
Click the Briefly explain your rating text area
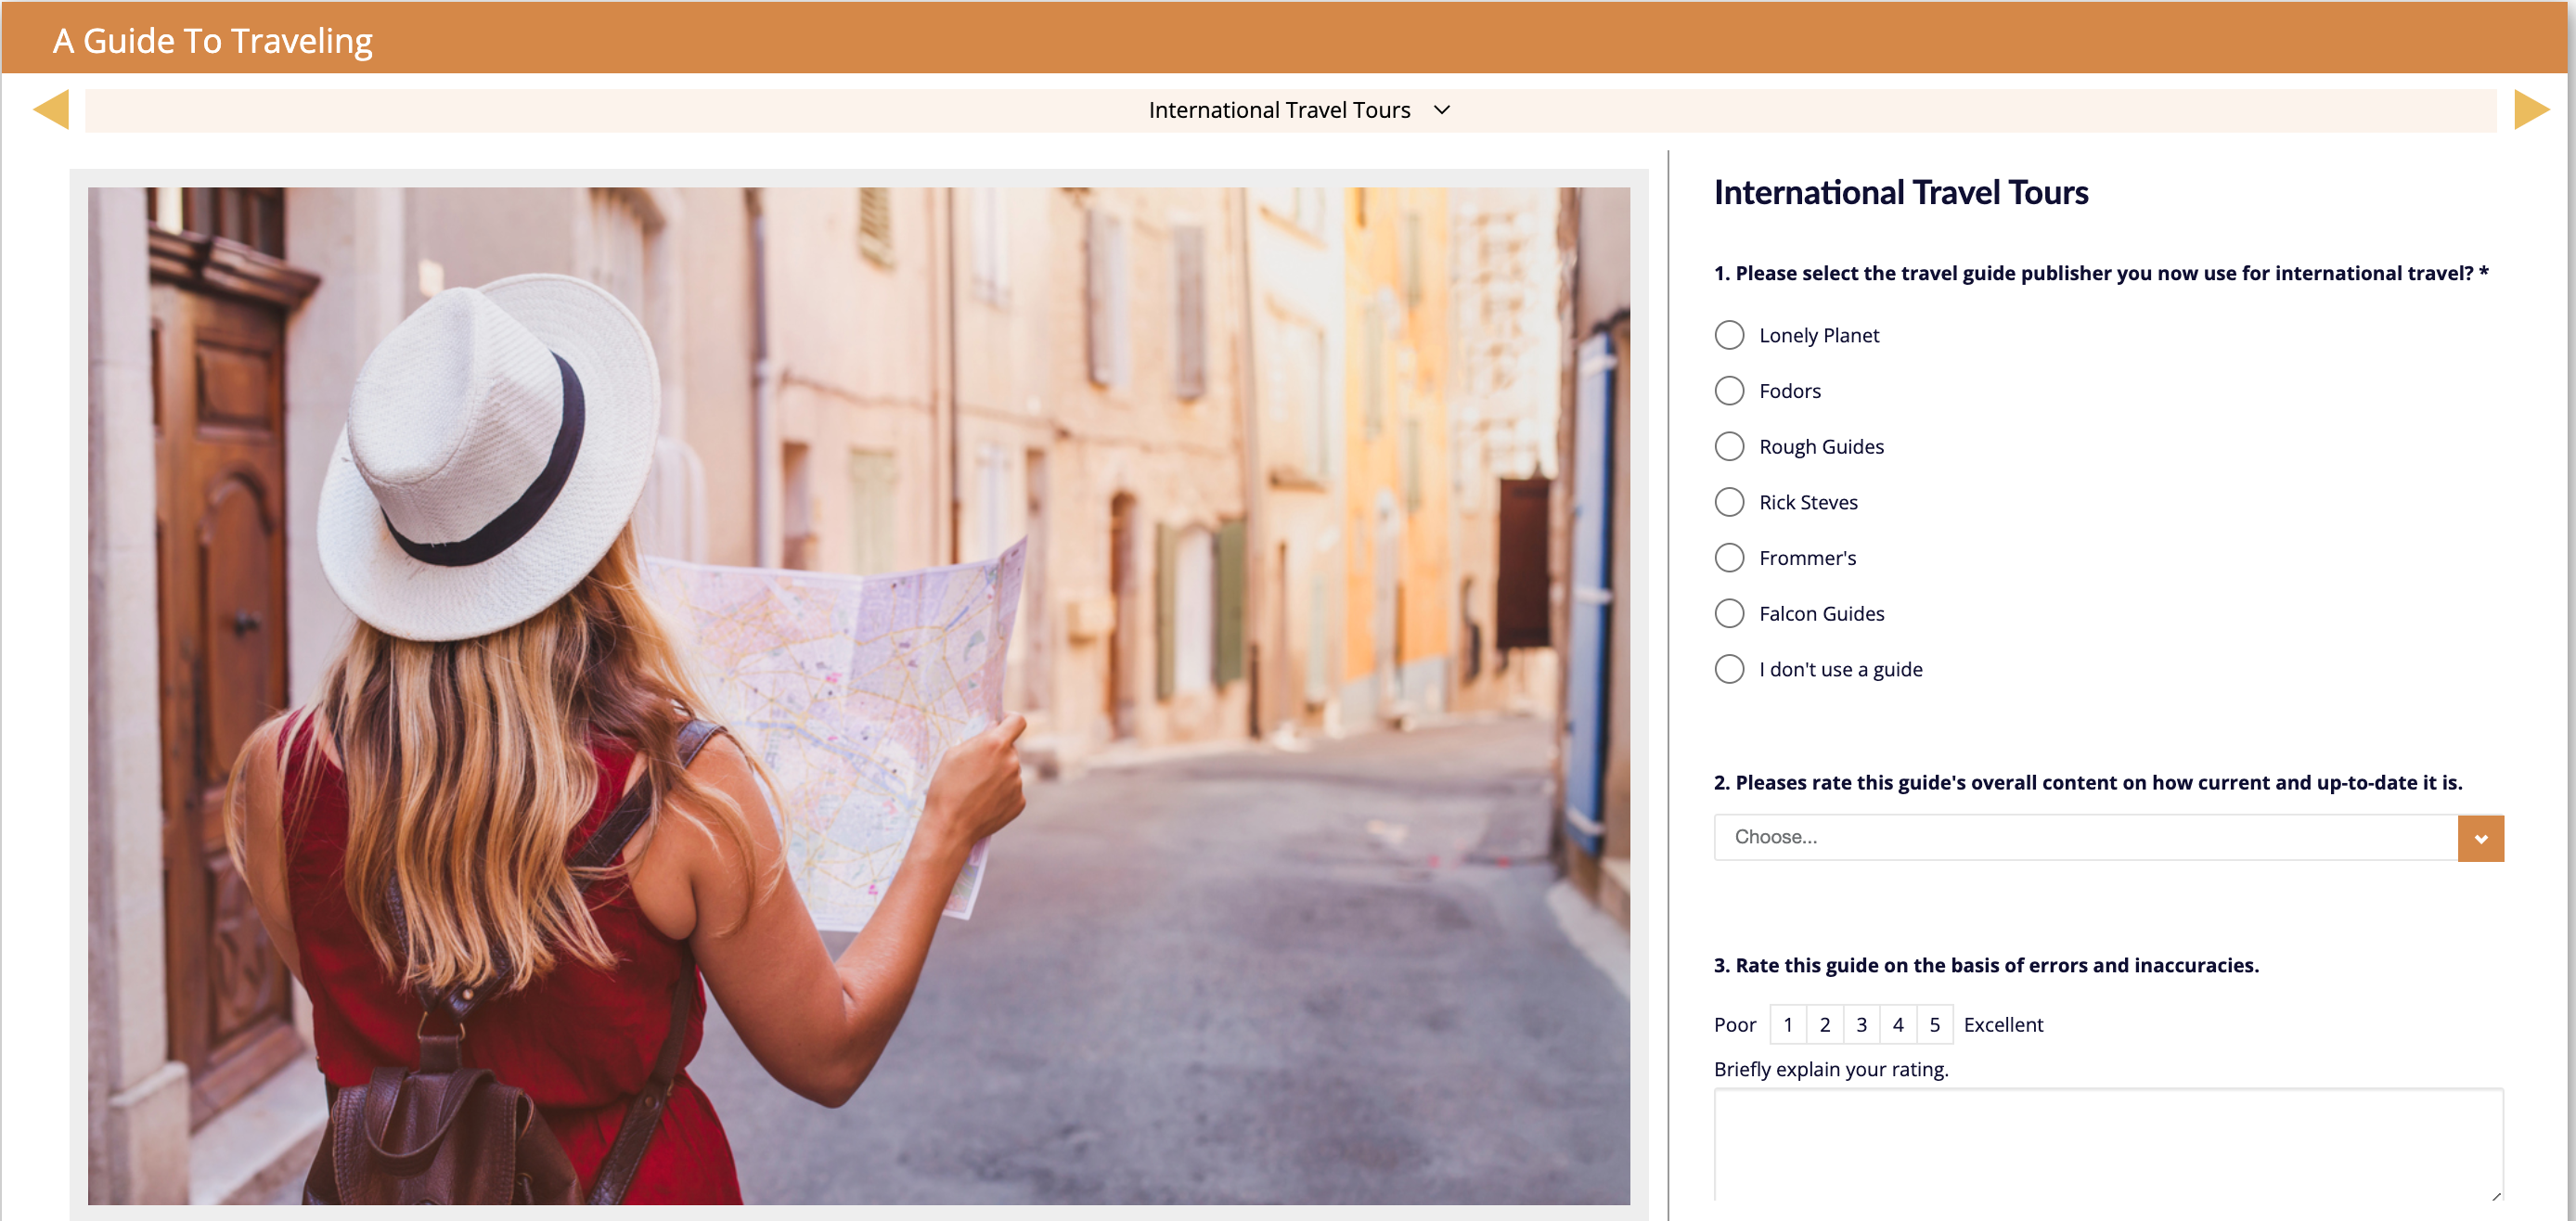(x=2108, y=1146)
